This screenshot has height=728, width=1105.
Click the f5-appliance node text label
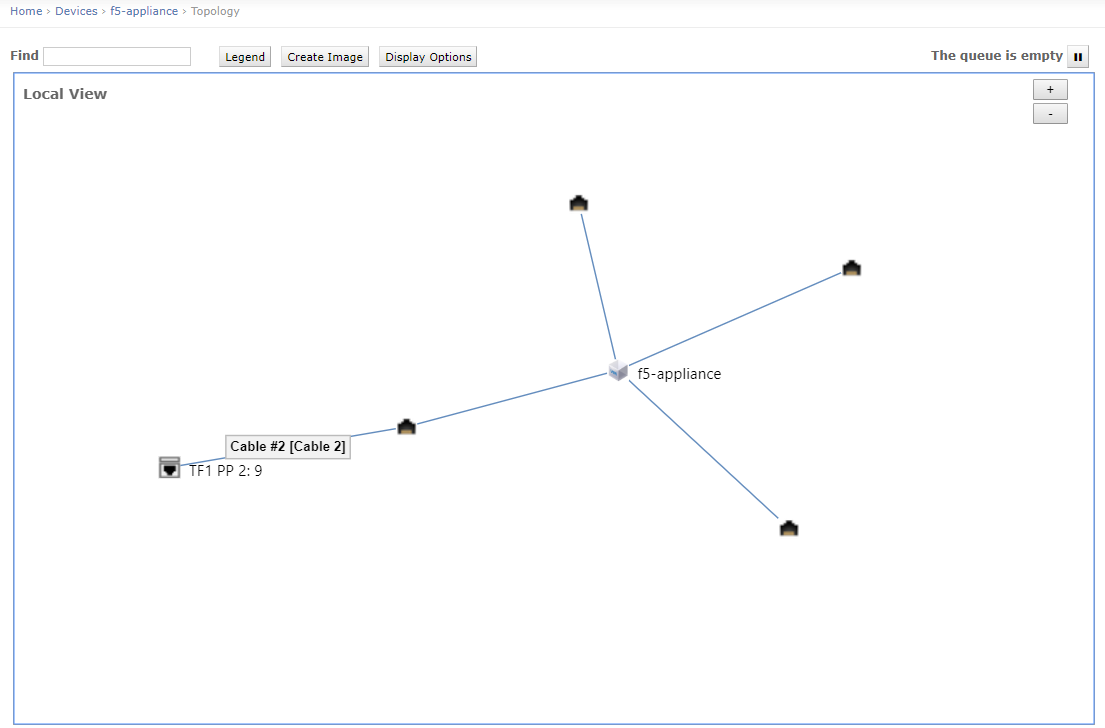[x=679, y=374]
